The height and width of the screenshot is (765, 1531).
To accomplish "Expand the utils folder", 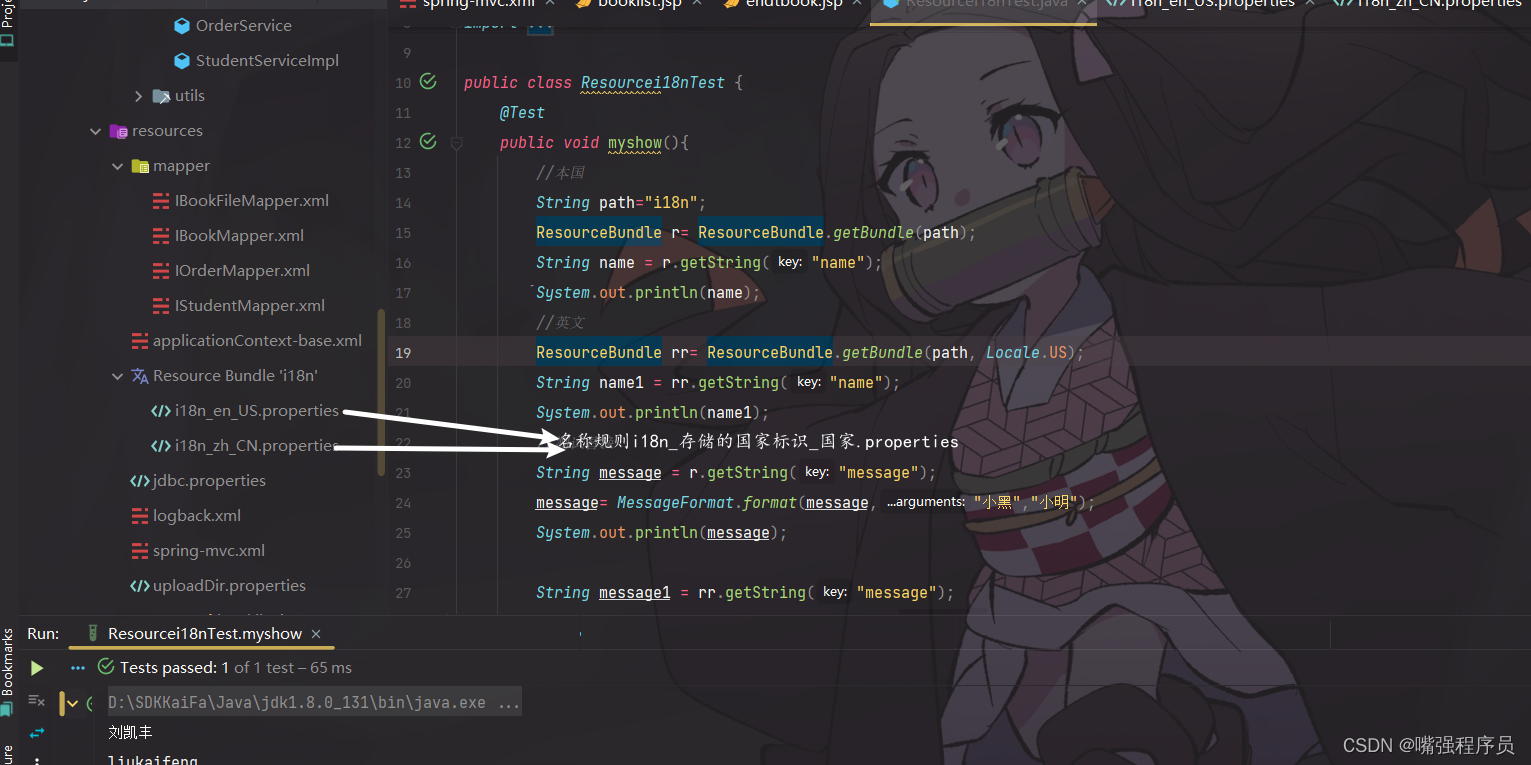I will point(139,96).
